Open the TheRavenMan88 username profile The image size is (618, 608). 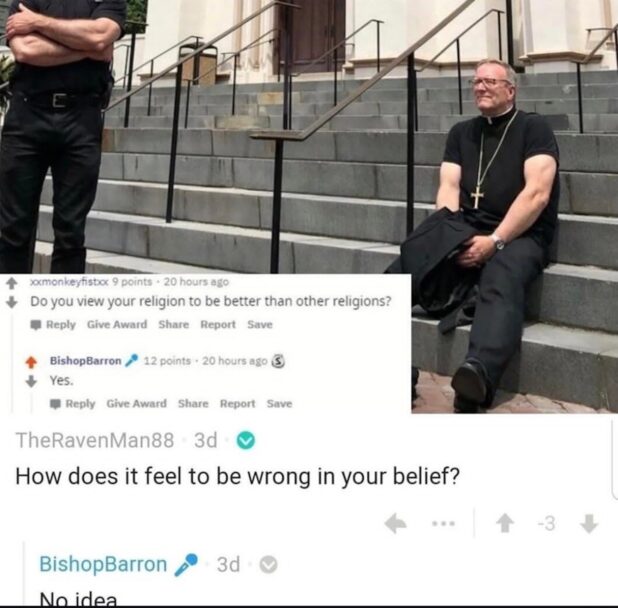click(95, 440)
